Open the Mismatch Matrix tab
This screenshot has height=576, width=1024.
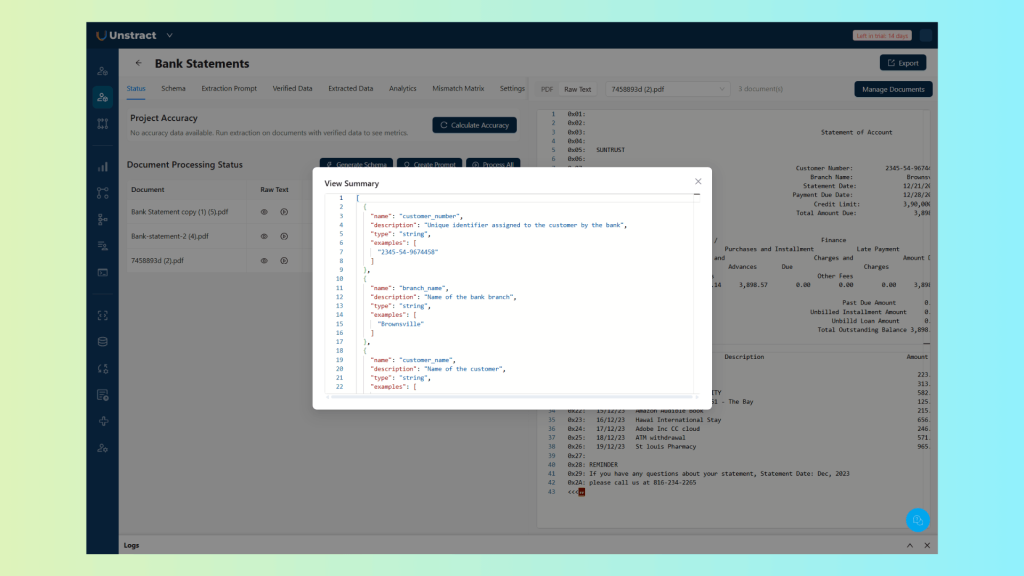(x=458, y=88)
